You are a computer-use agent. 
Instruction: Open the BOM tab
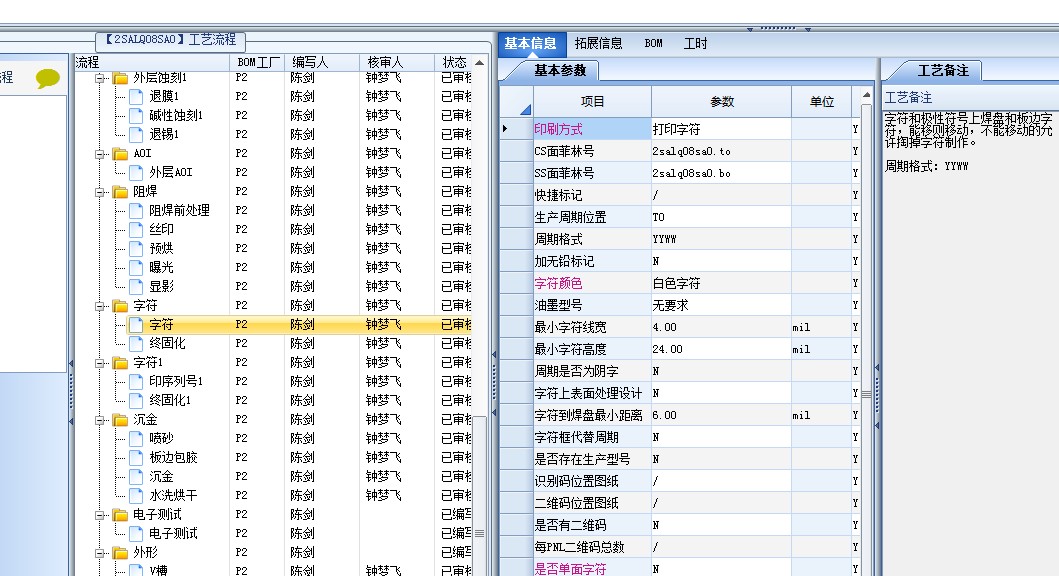[x=653, y=44]
